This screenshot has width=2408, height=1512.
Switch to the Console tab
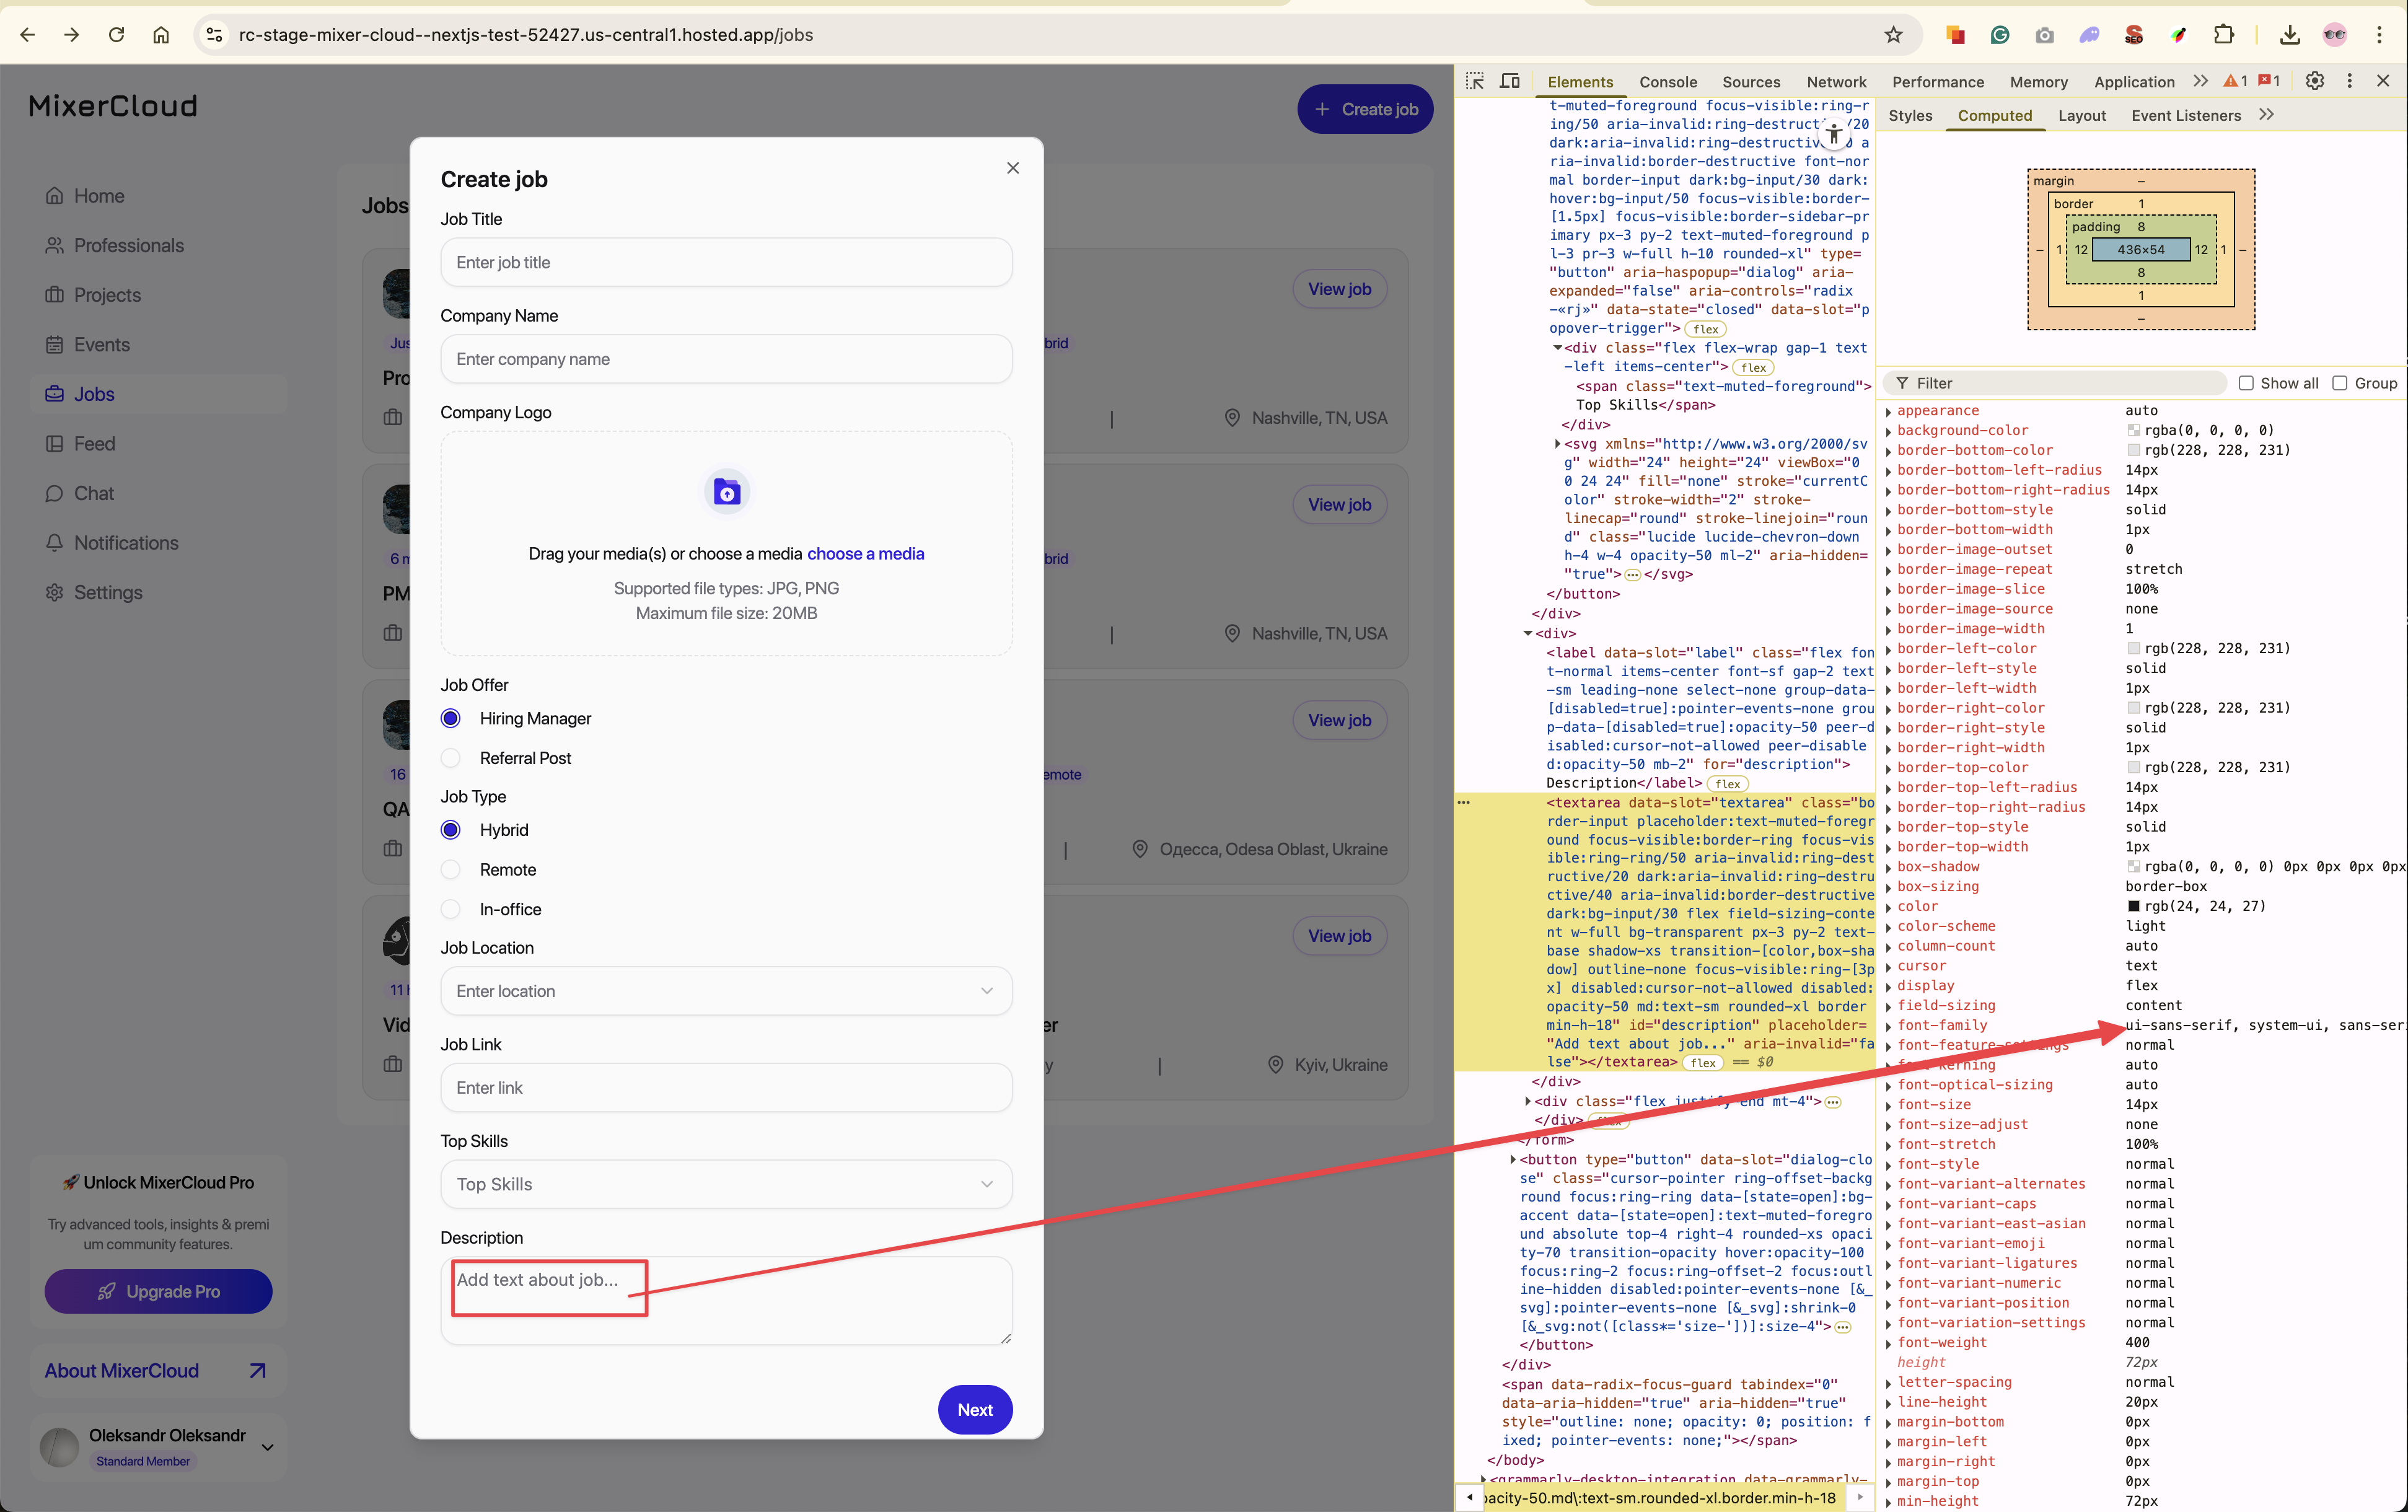click(x=1667, y=82)
